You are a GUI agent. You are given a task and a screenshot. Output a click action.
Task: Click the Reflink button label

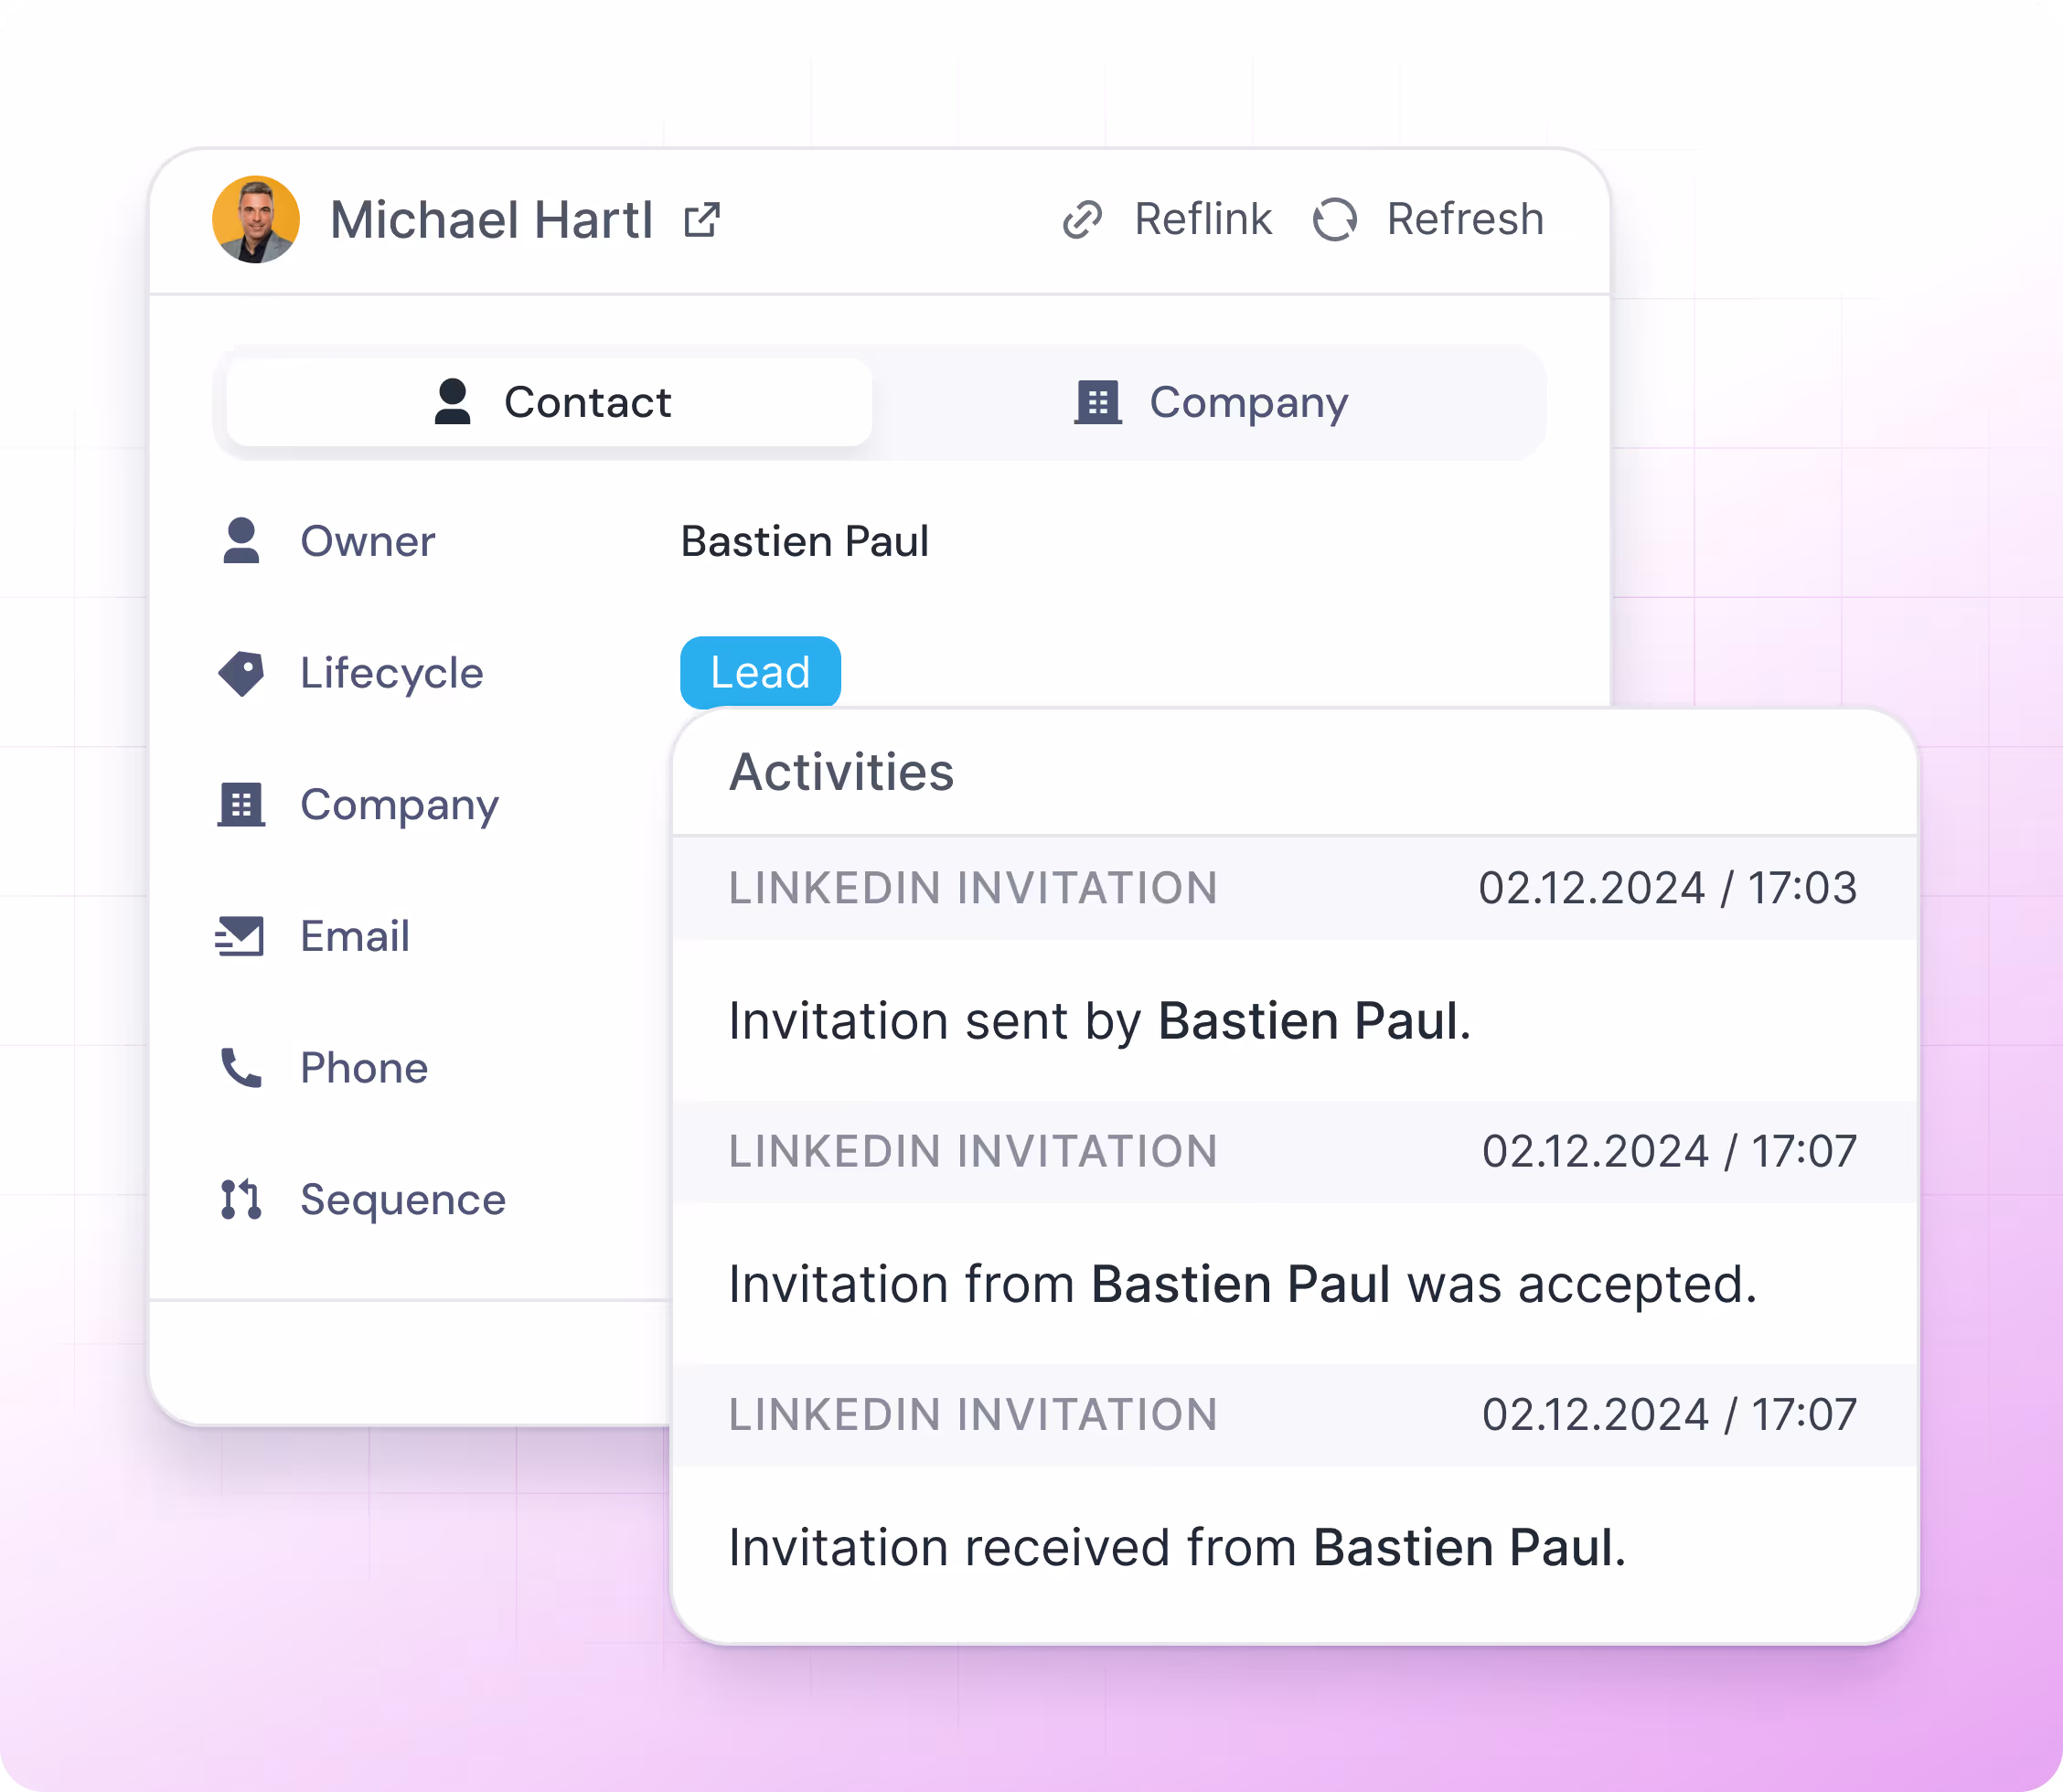click(1203, 220)
